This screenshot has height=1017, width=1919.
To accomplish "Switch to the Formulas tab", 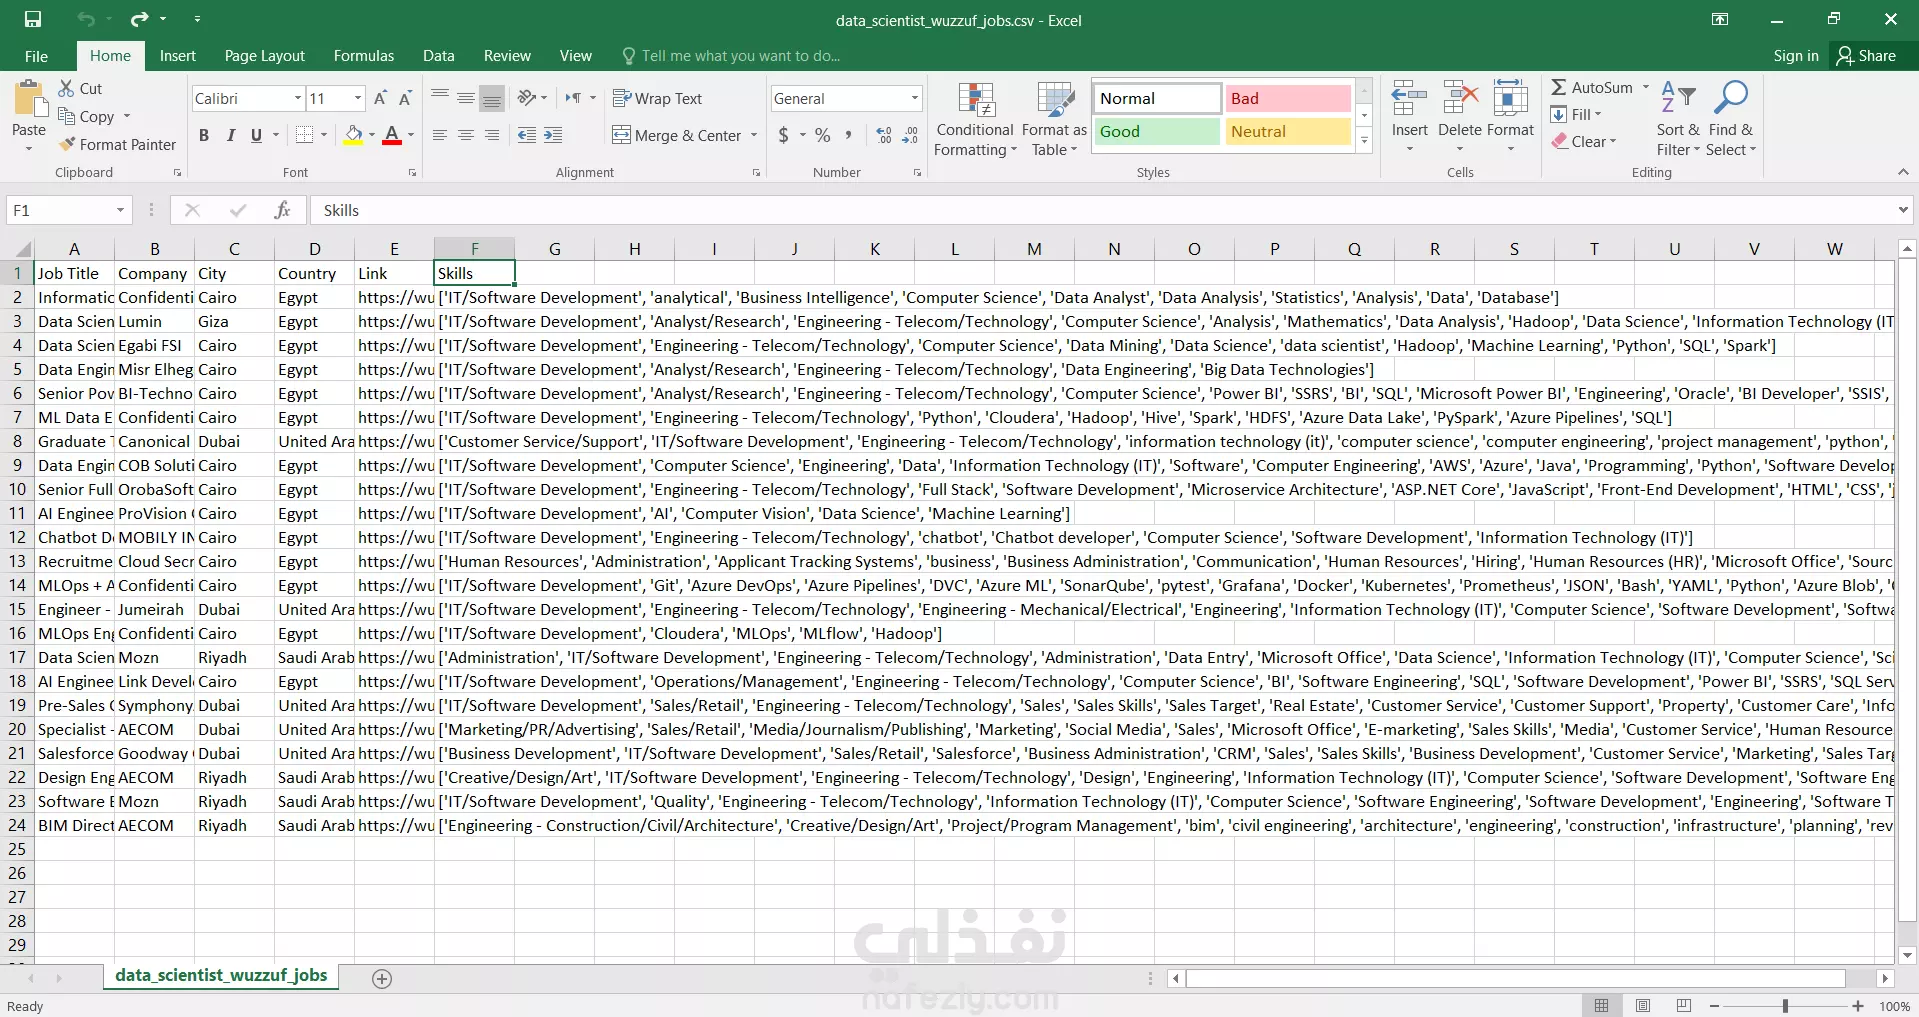I will pos(364,56).
